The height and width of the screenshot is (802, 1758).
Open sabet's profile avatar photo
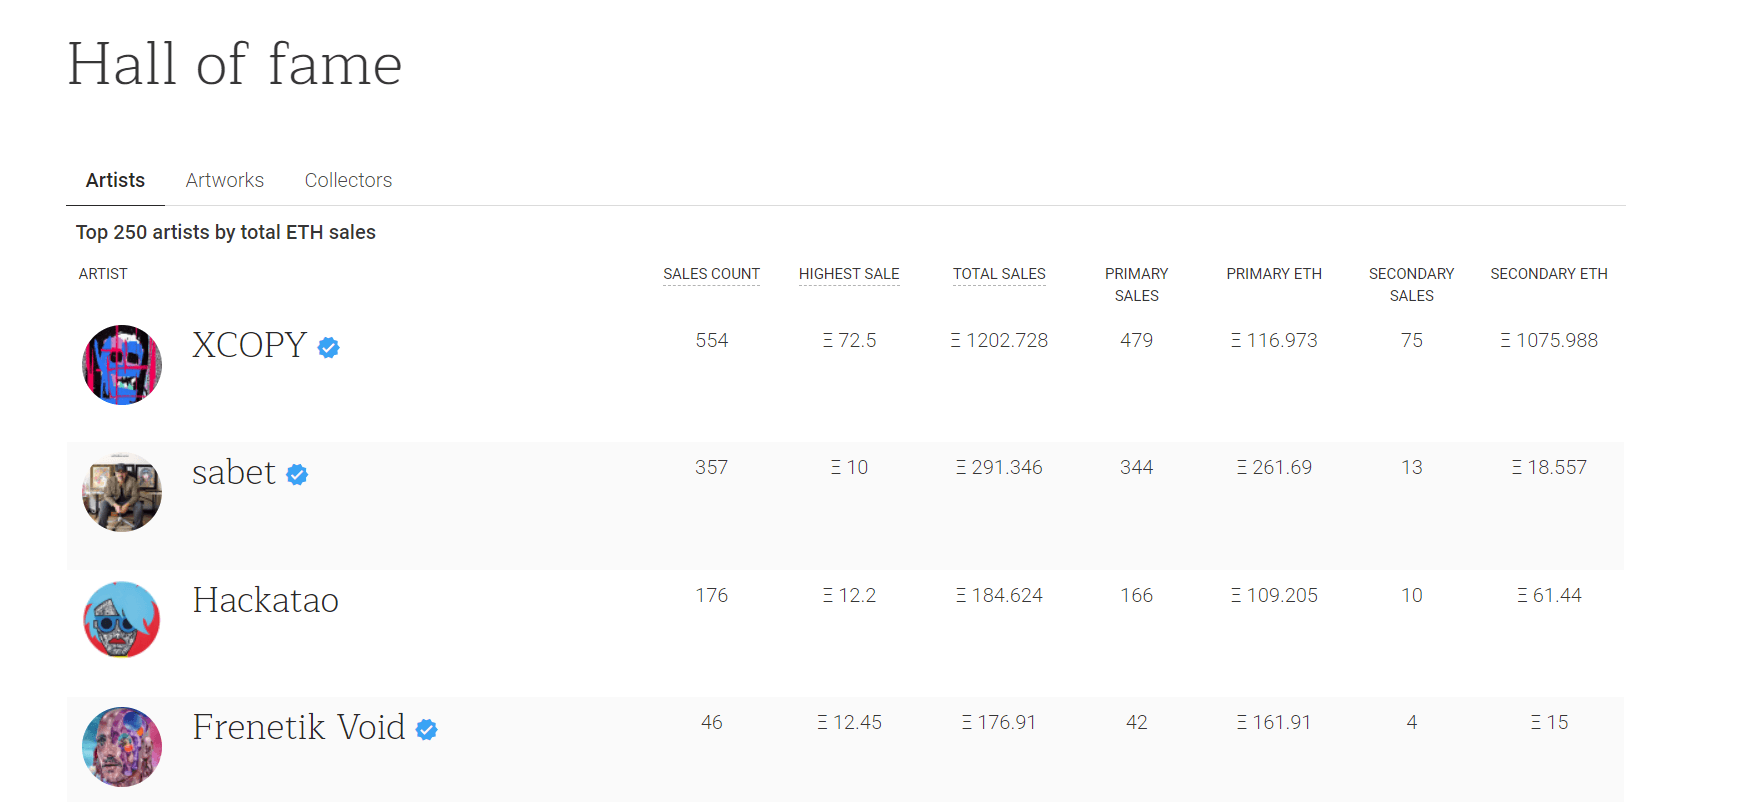(x=122, y=492)
